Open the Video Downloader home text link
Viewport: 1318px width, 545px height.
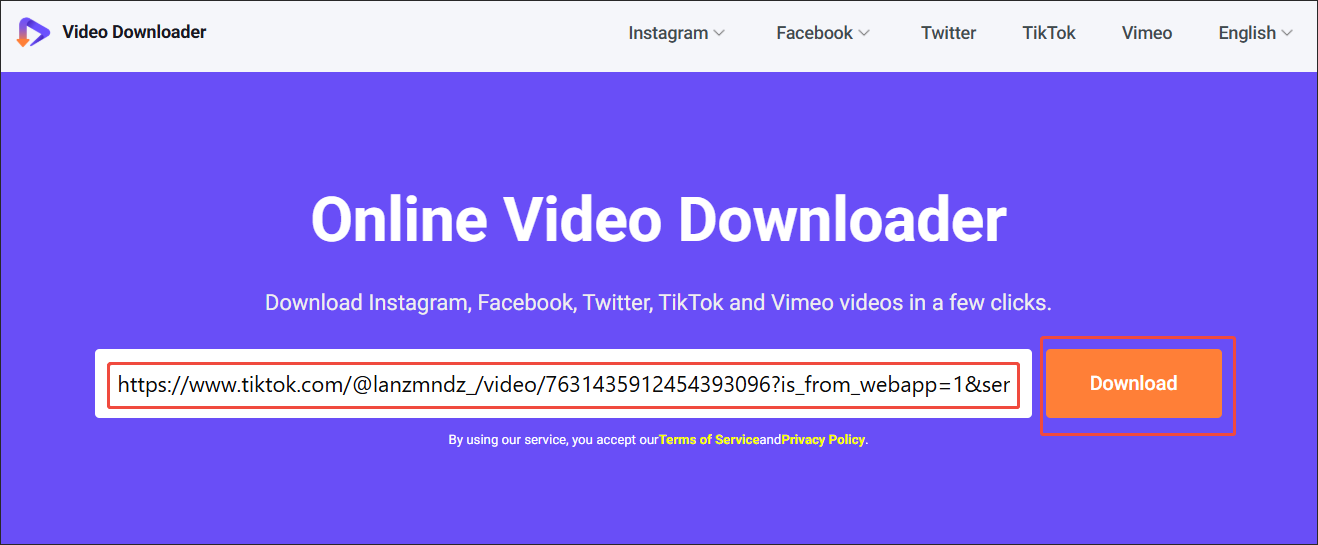click(x=134, y=32)
